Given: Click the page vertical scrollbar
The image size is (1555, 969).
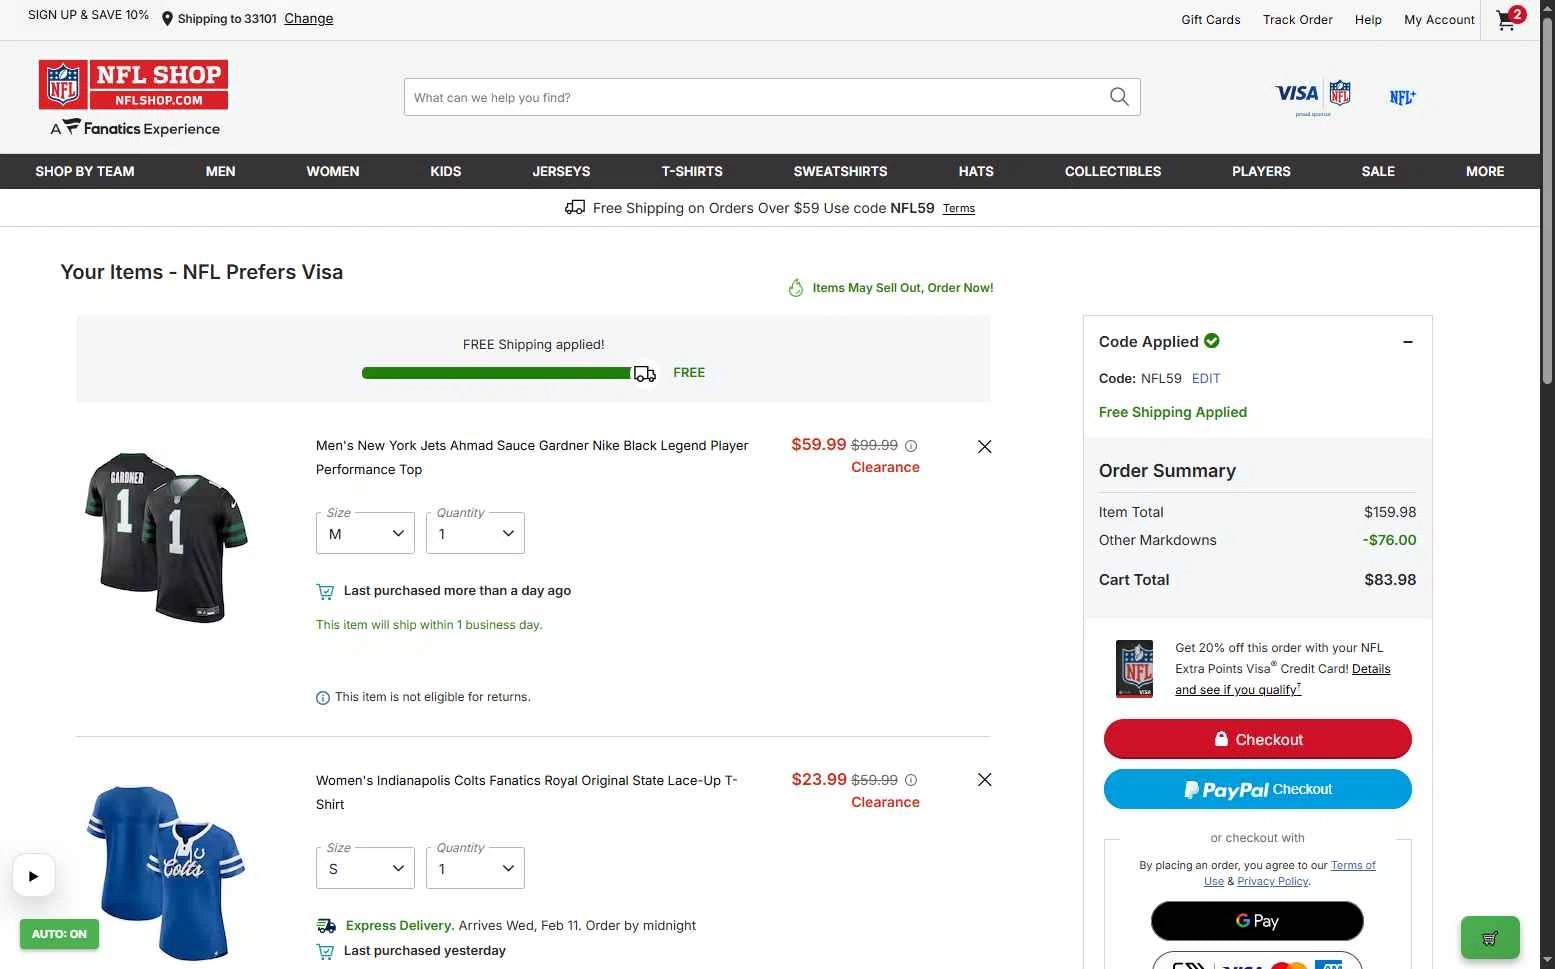Looking at the screenshot, I should 1547,200.
